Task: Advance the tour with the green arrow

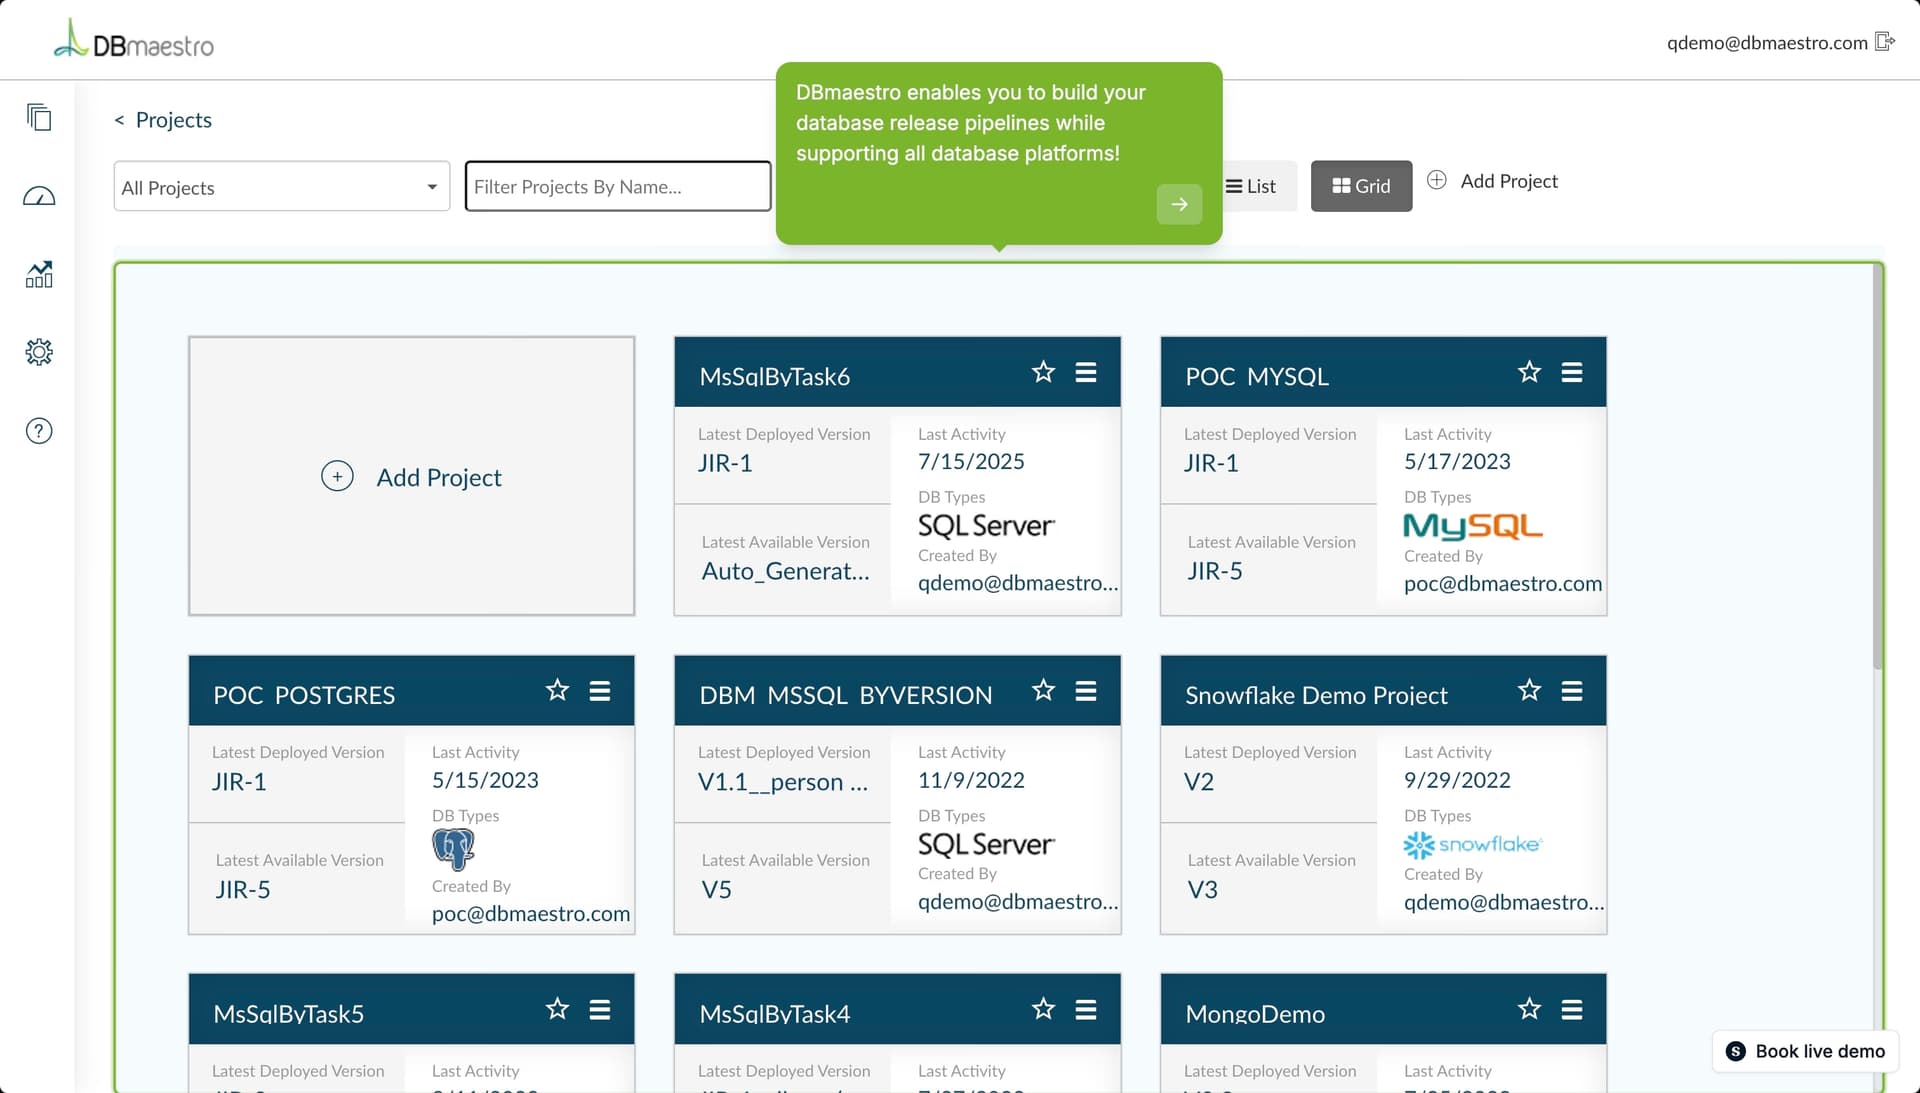Action: click(x=1179, y=204)
